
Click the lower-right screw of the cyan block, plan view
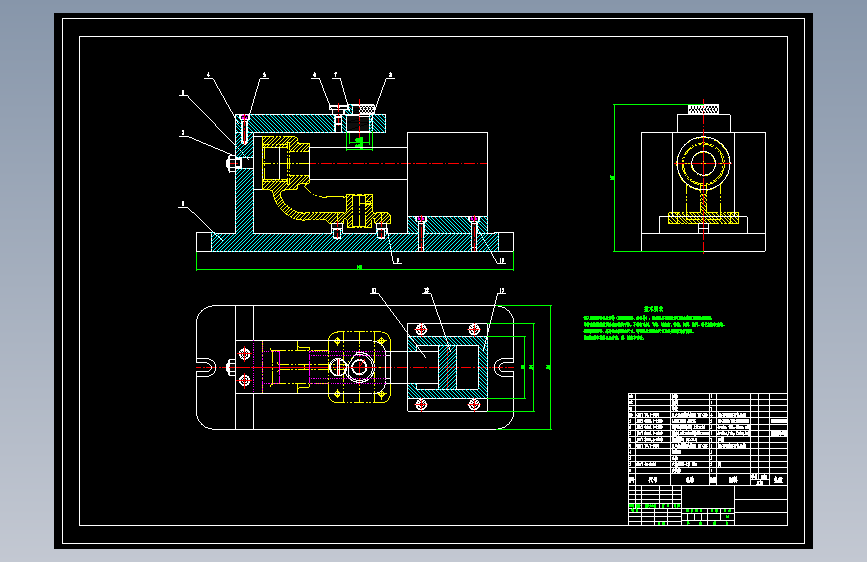[474, 404]
